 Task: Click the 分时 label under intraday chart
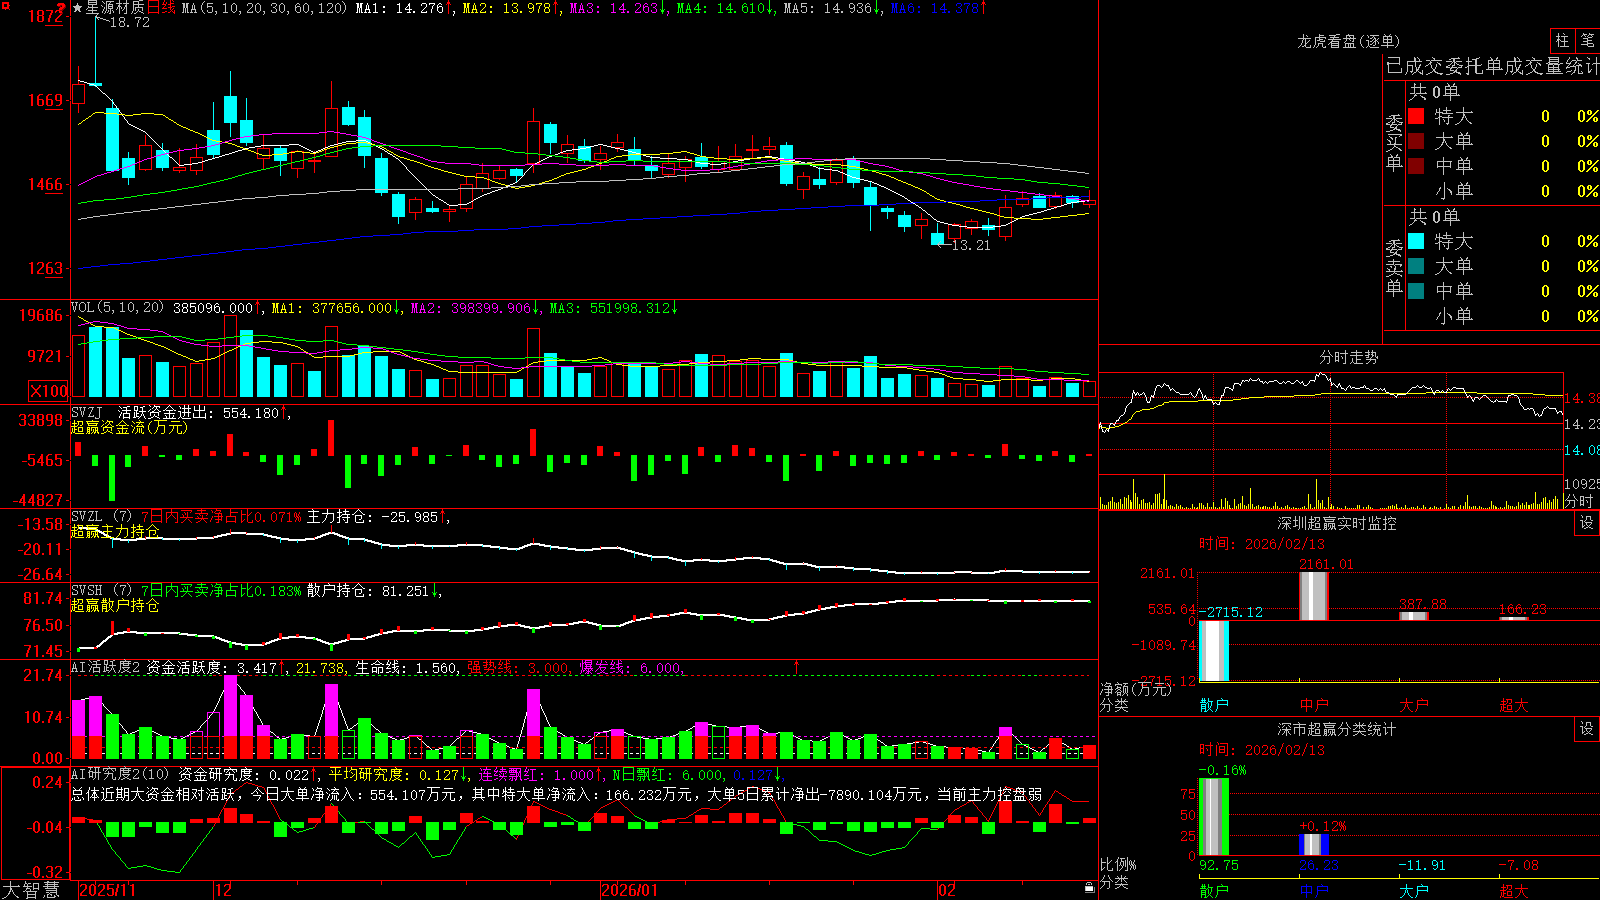pos(1579,501)
